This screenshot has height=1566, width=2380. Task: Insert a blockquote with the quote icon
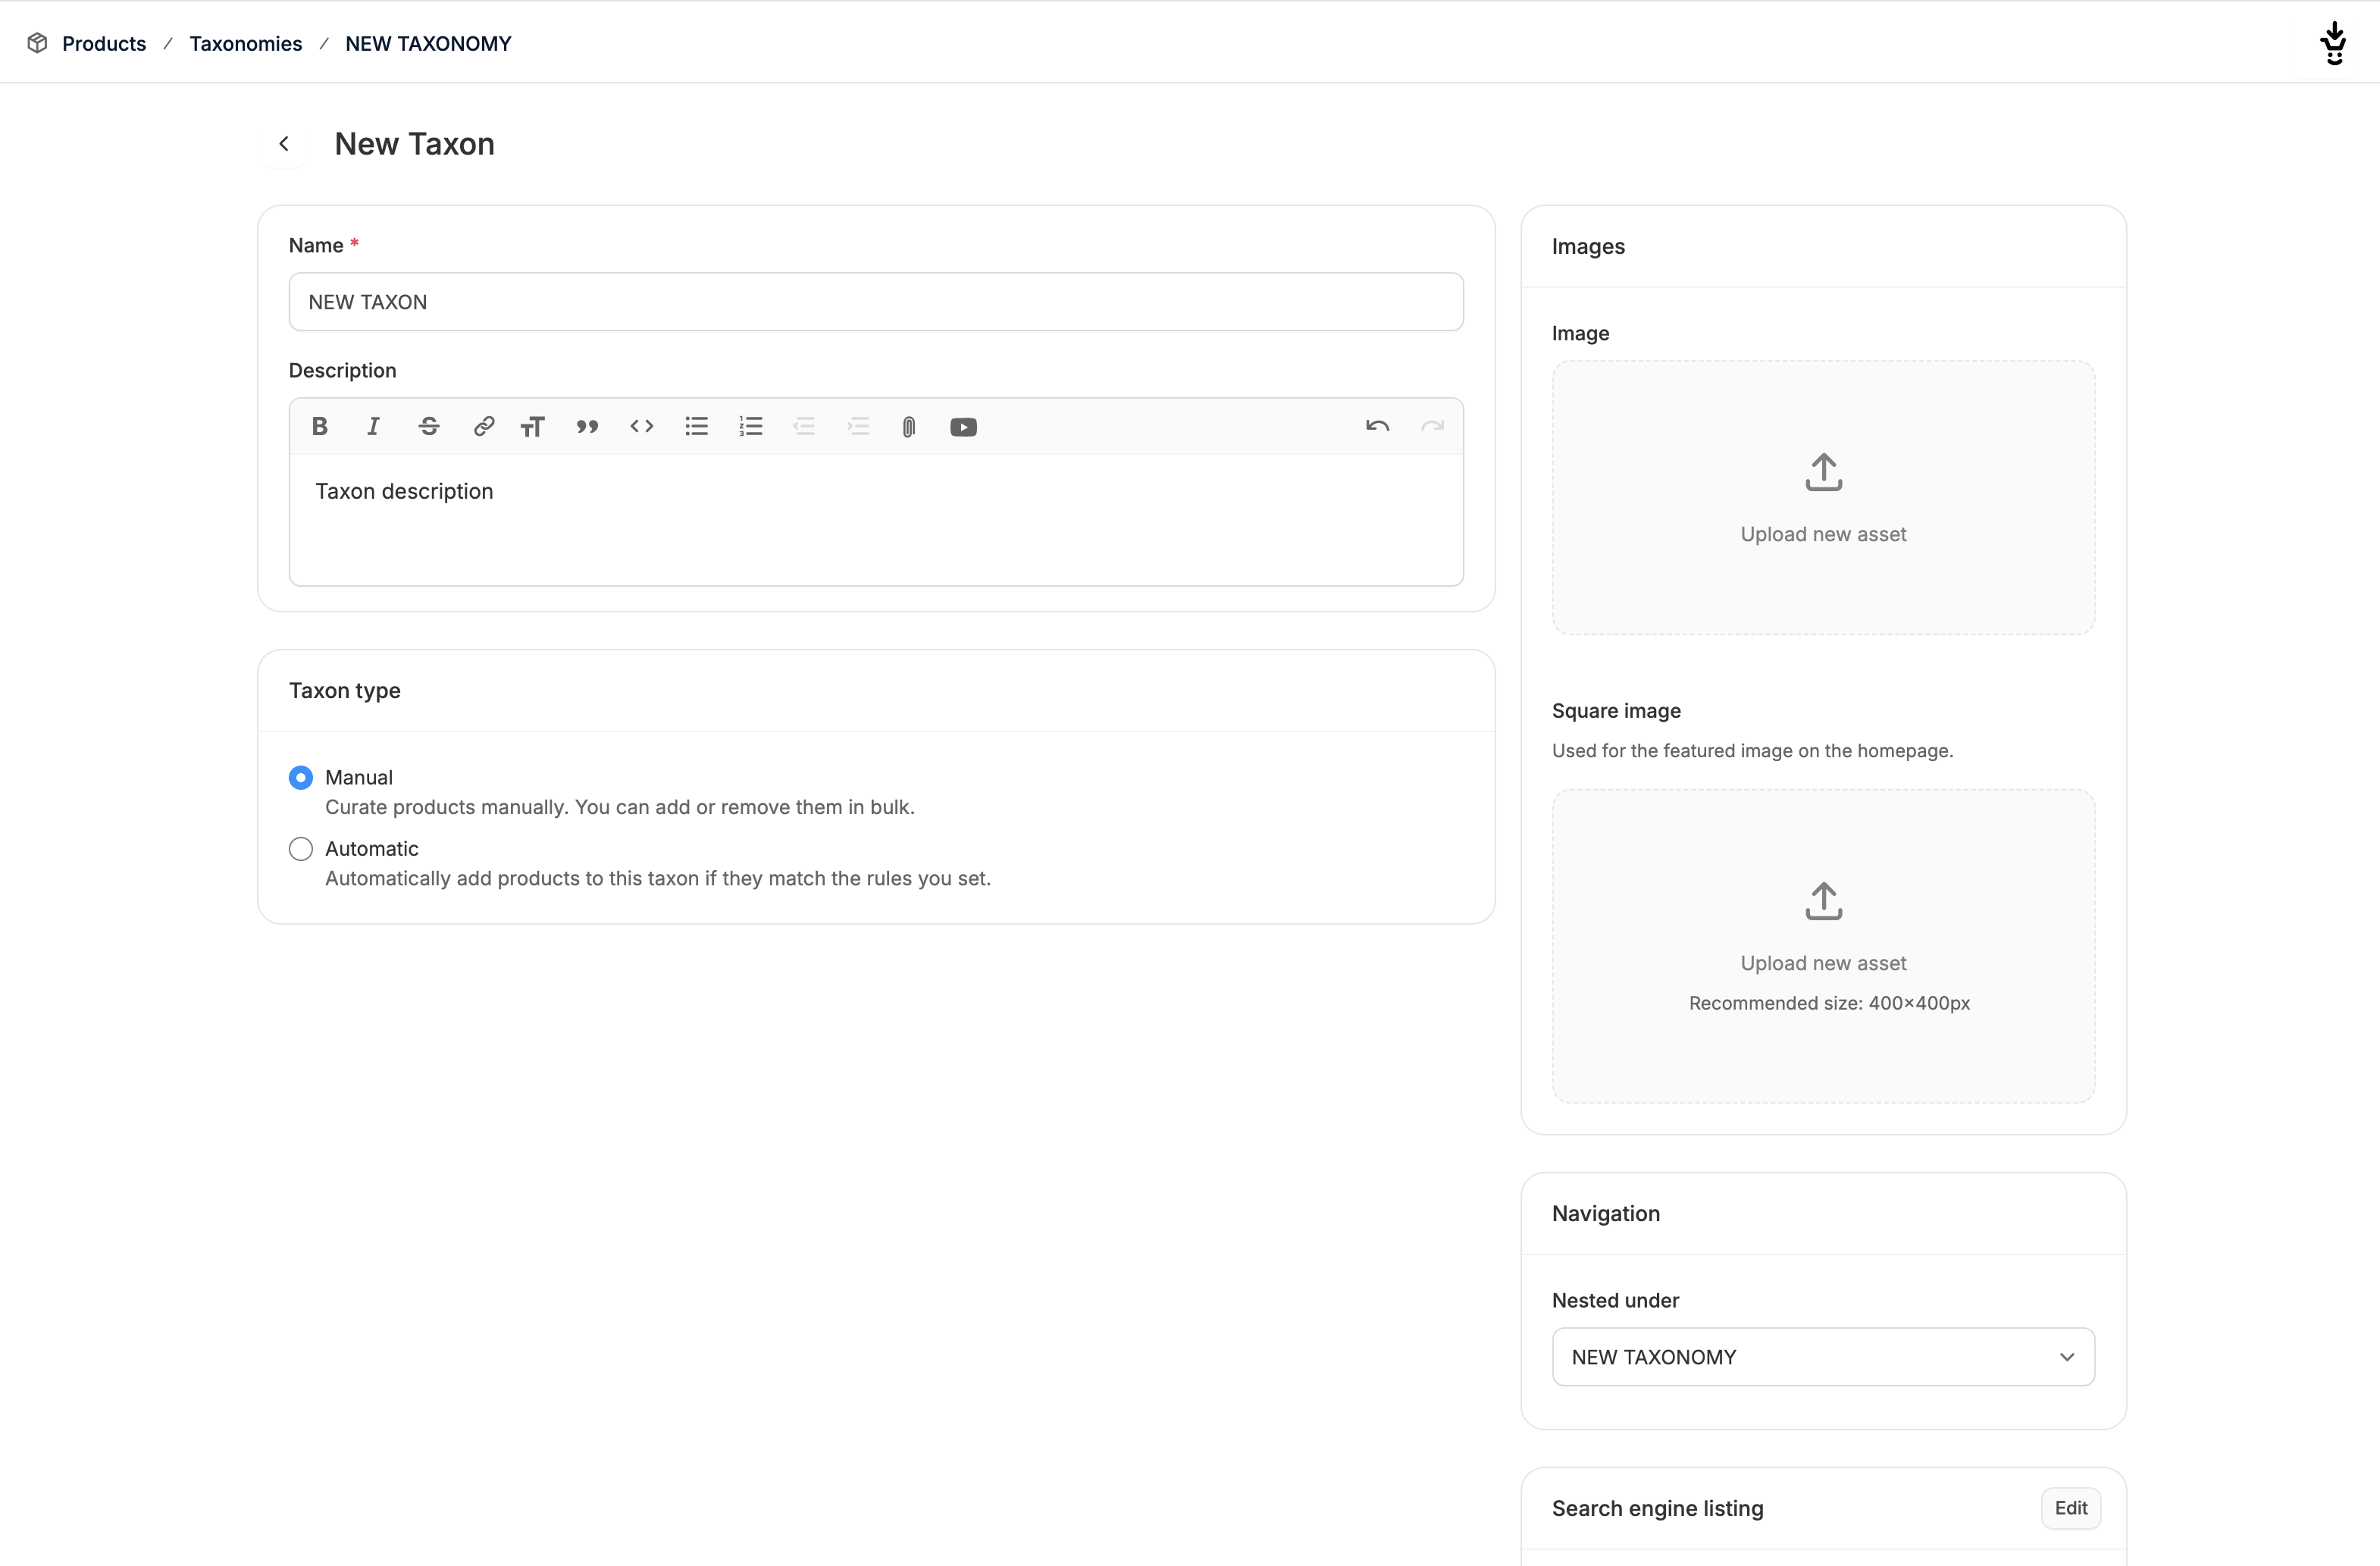[587, 427]
